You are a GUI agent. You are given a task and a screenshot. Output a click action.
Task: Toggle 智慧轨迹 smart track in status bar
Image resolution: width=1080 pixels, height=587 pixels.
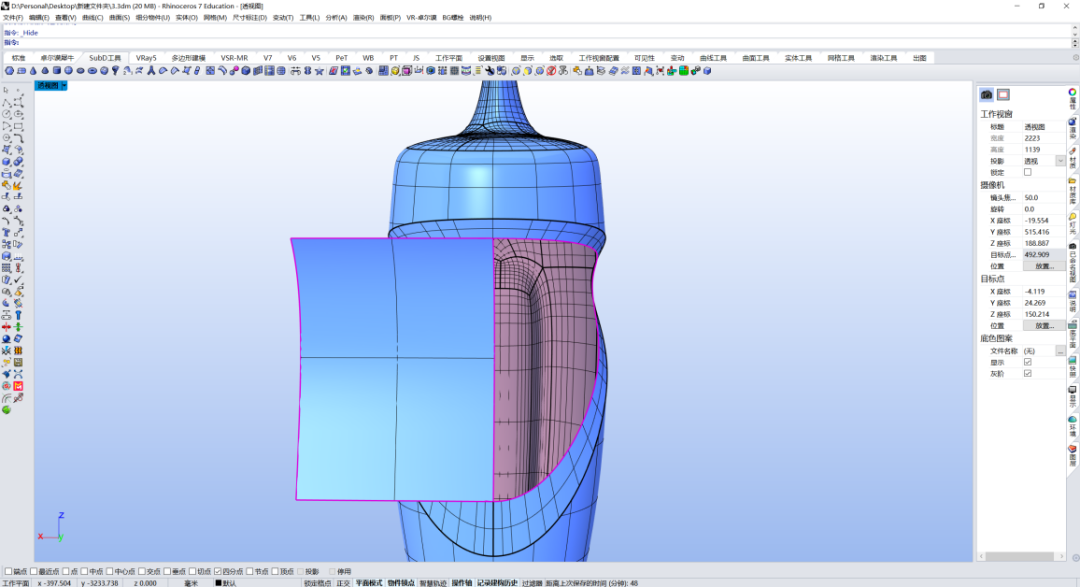tap(433, 583)
